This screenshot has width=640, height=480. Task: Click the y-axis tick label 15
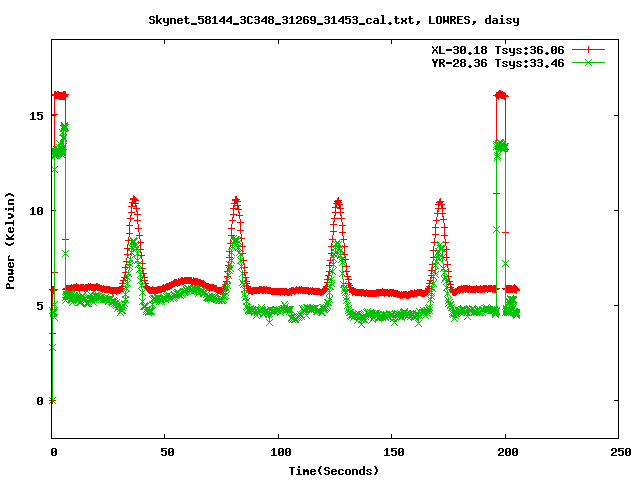(x=36, y=116)
